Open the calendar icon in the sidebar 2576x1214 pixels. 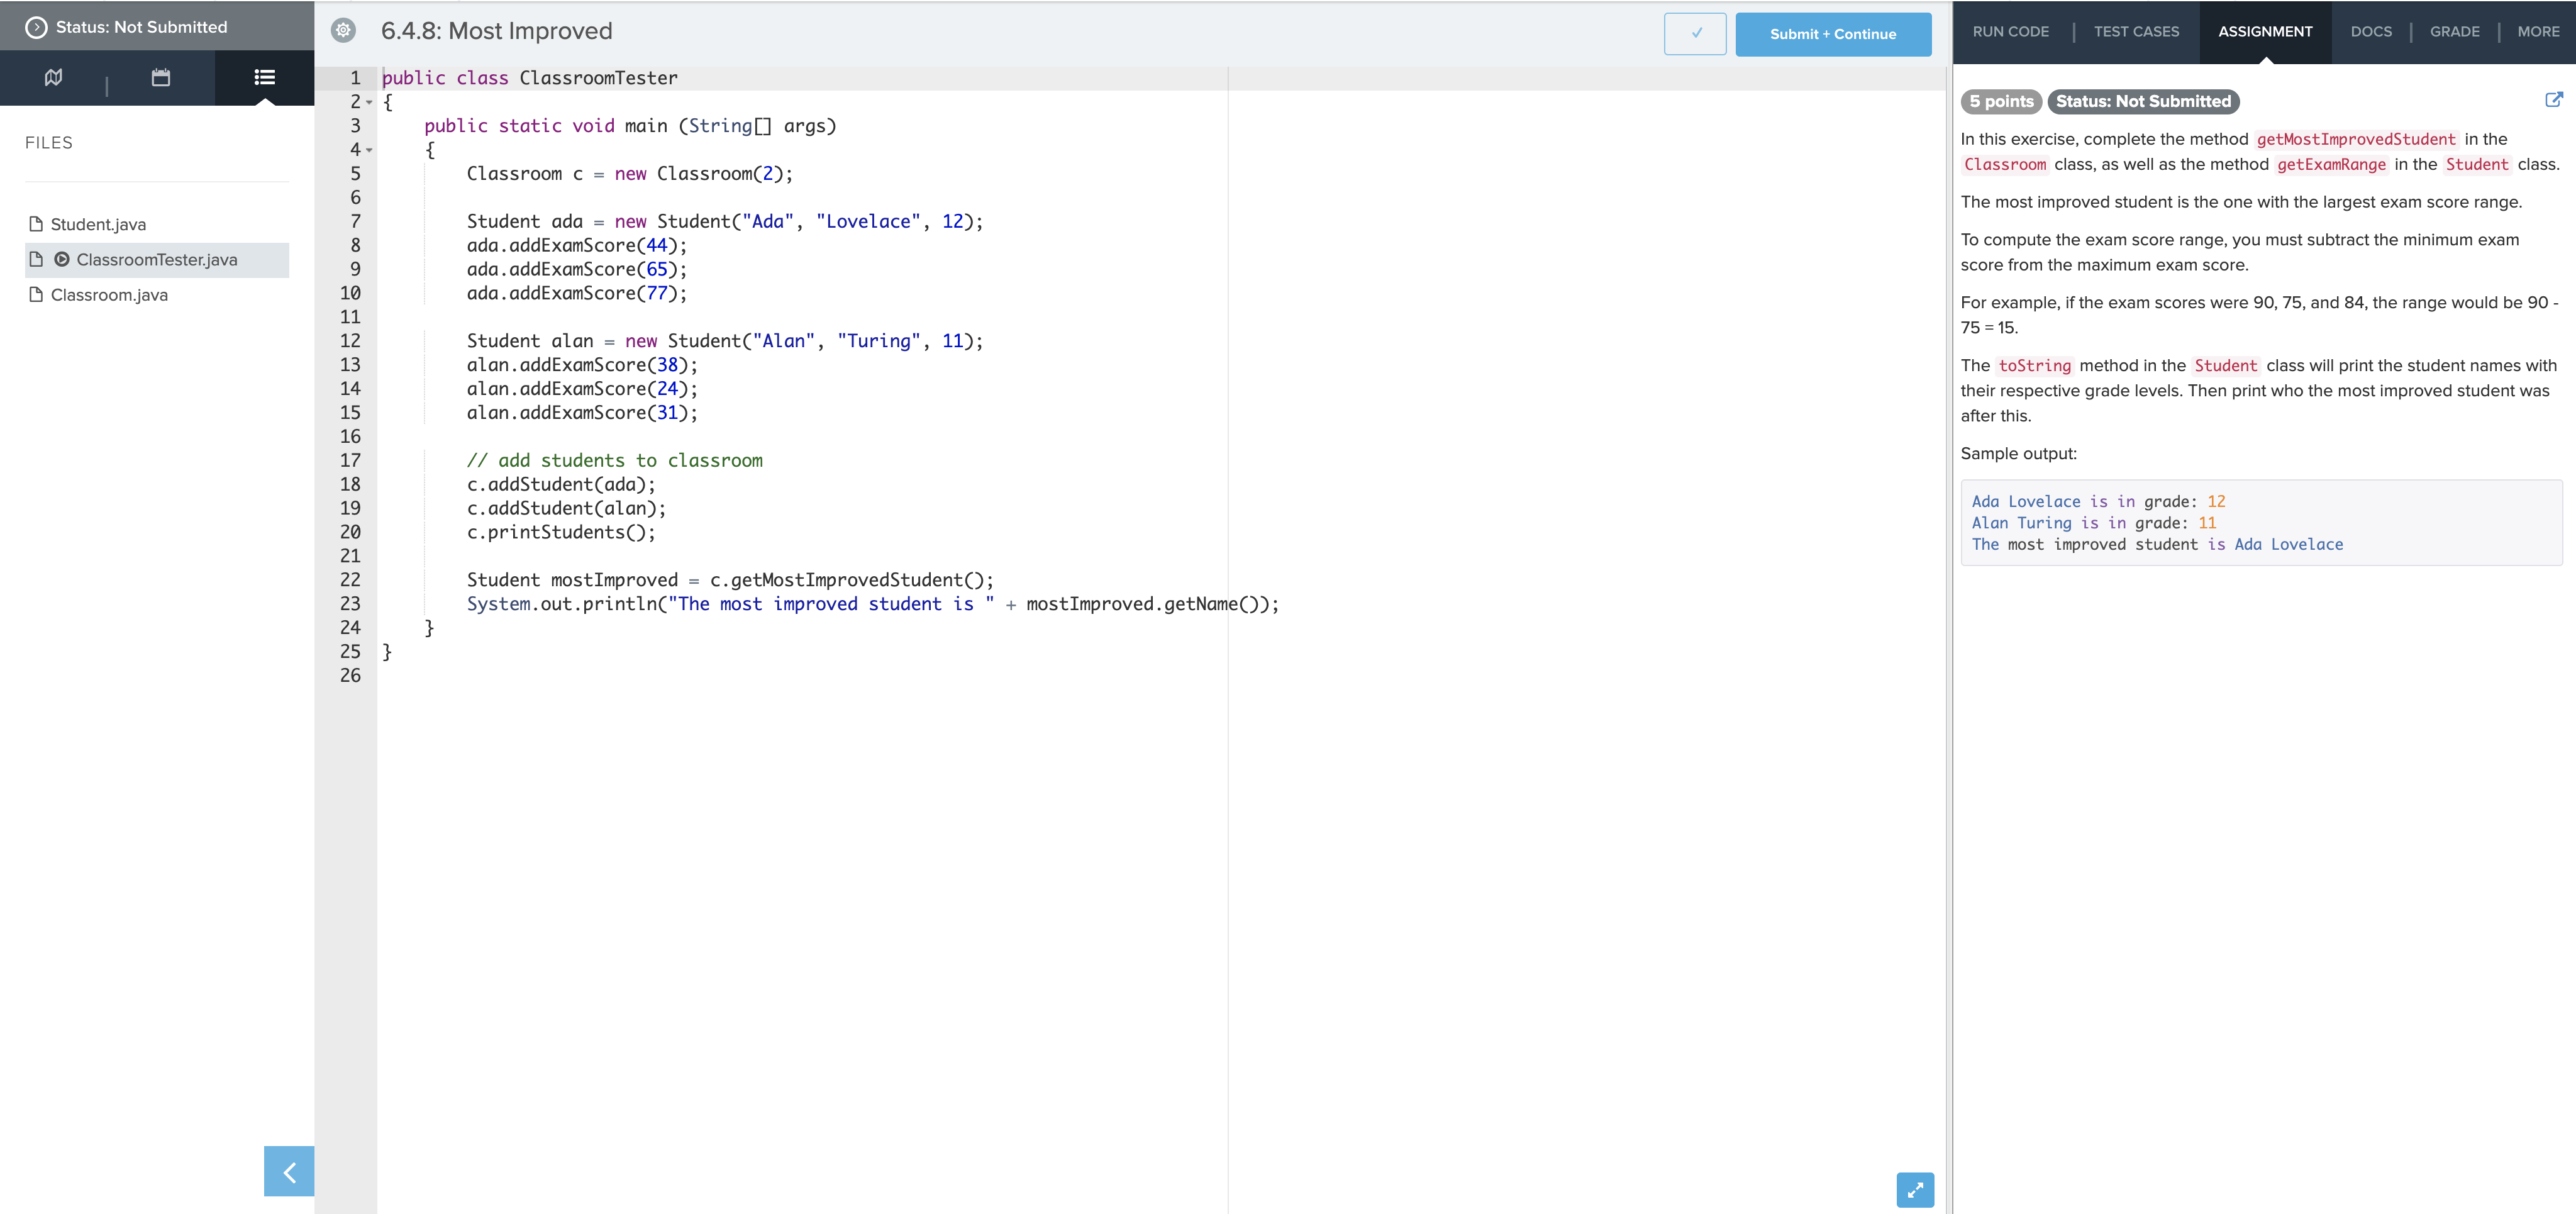[160, 77]
